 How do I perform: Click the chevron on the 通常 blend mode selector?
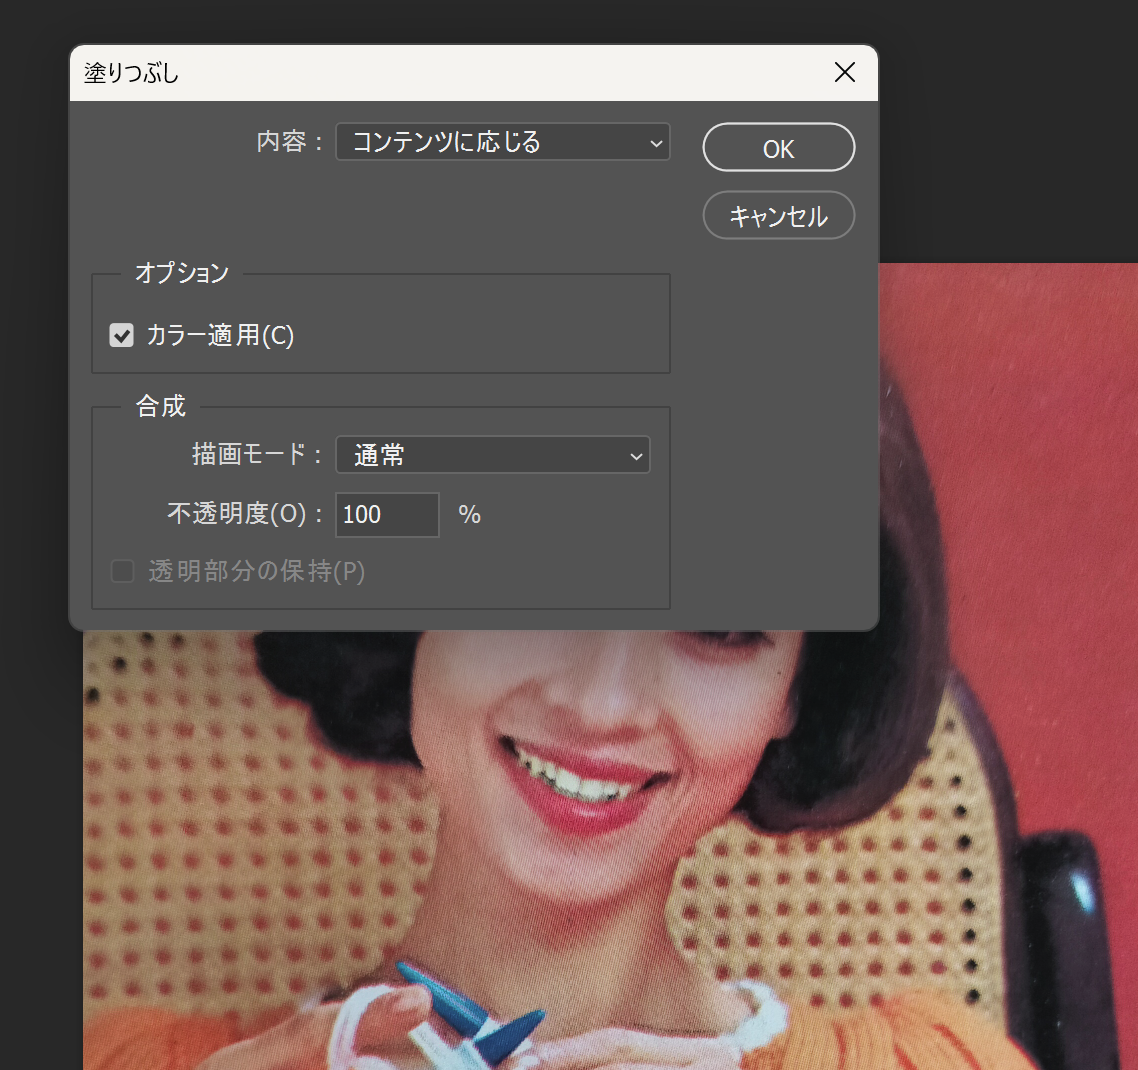tap(637, 455)
